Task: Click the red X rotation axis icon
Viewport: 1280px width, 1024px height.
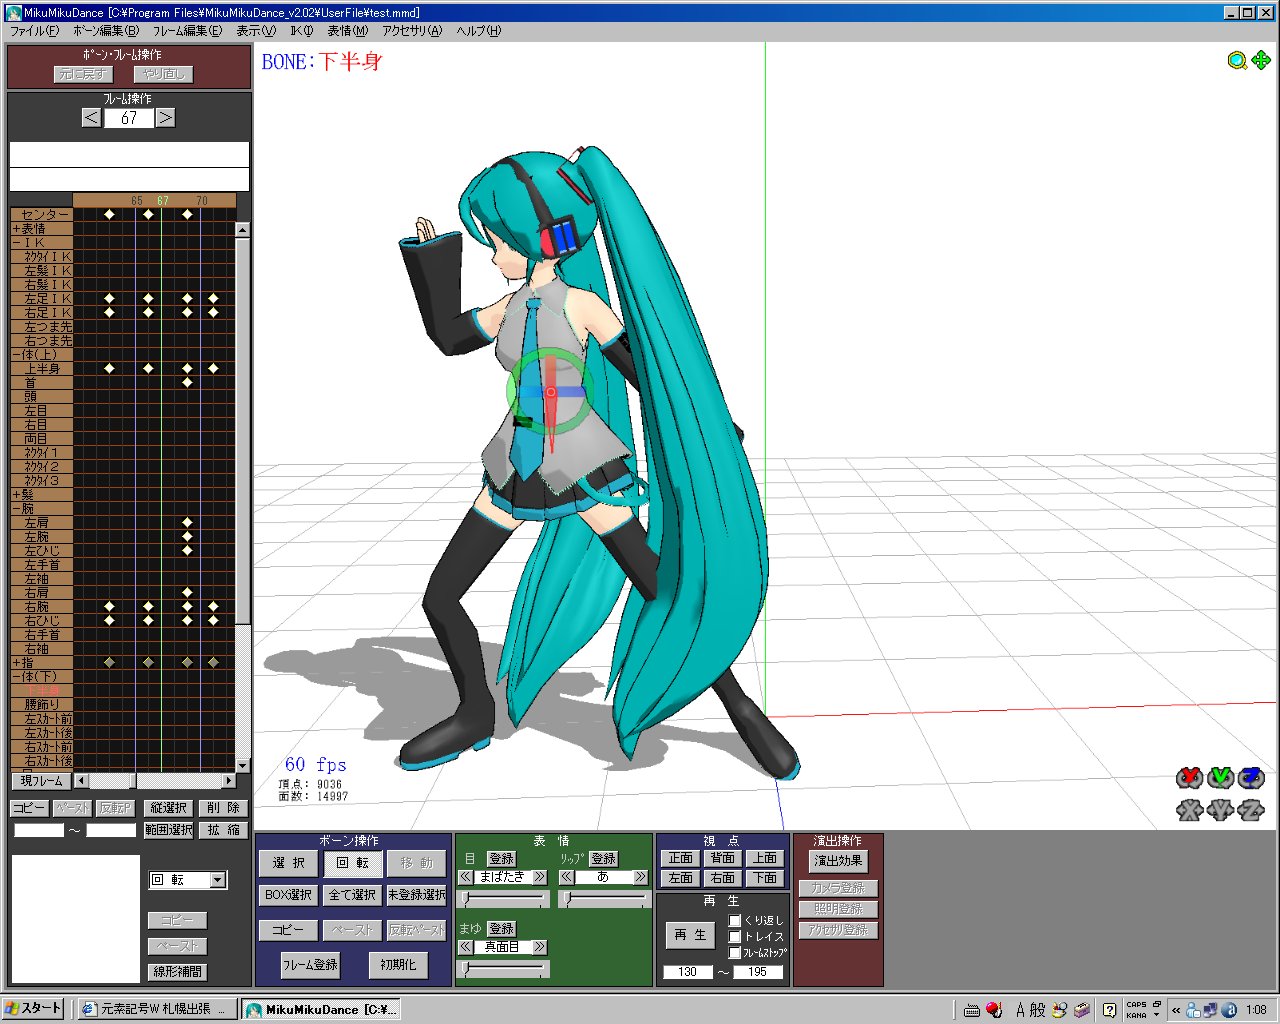Action: pos(1189,777)
